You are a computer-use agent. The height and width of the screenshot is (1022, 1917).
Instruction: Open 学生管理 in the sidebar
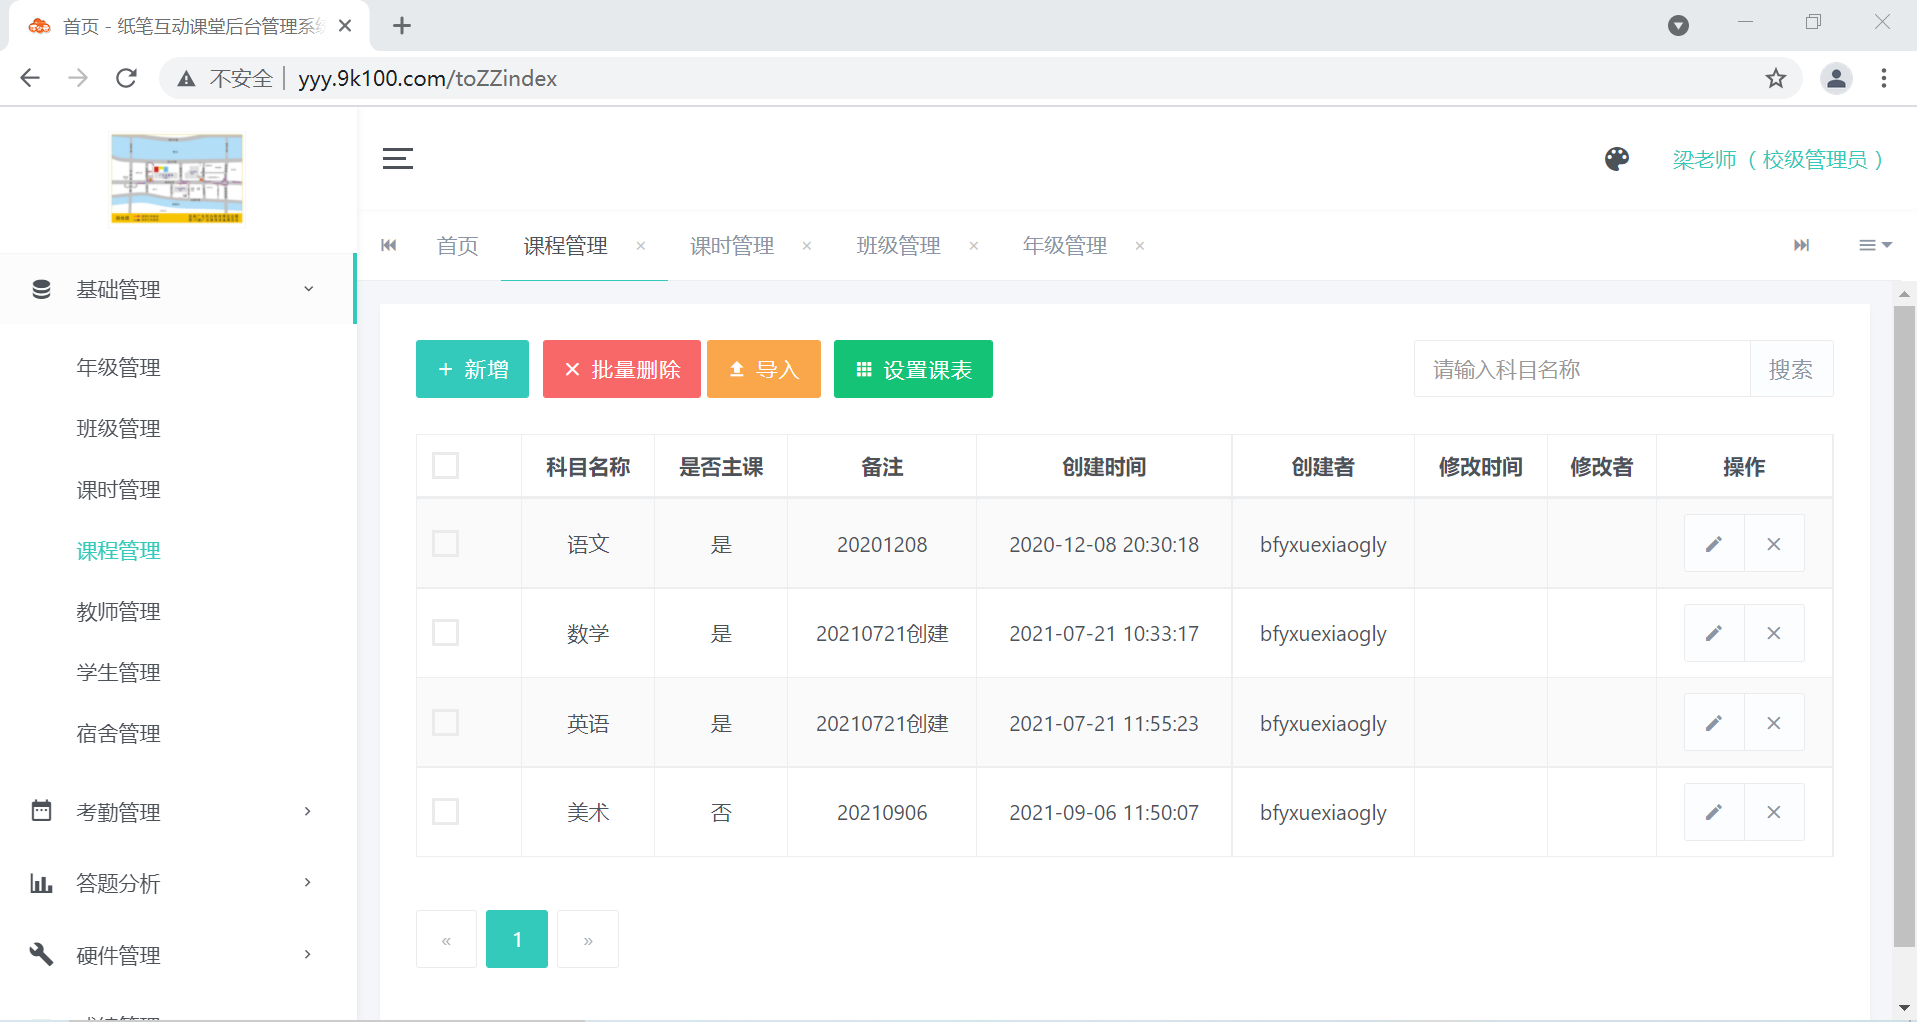point(118,673)
